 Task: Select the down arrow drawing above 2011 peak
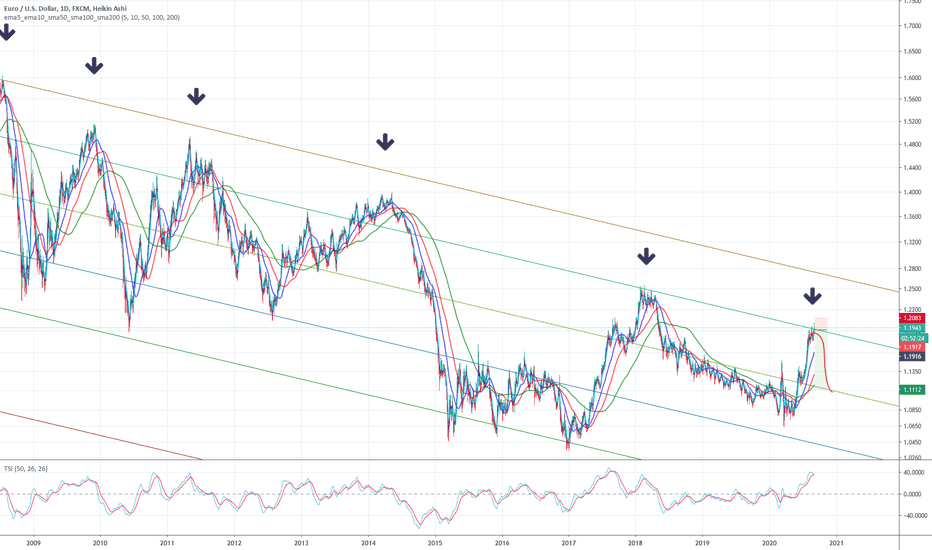[x=196, y=96]
